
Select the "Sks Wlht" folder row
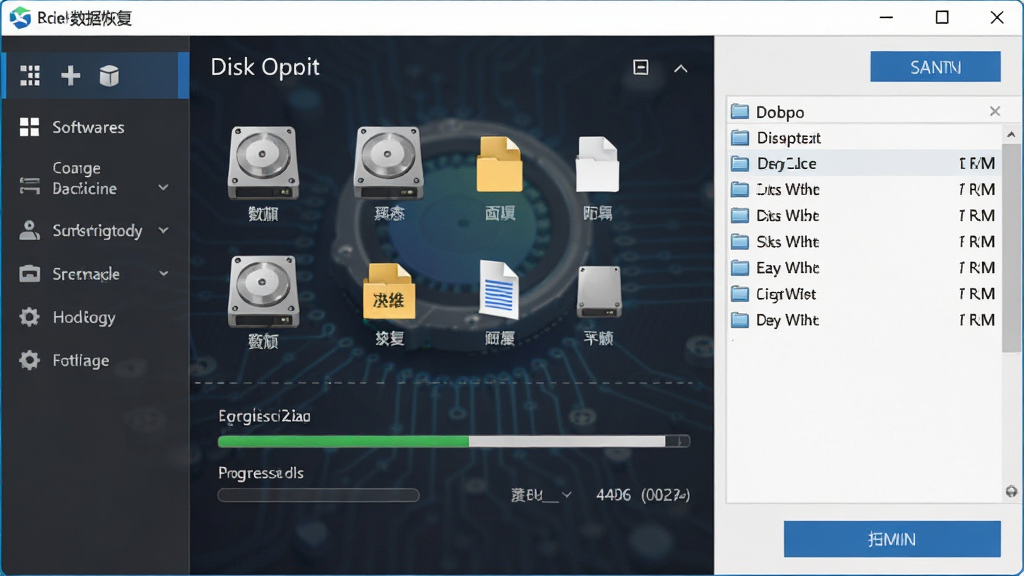point(865,242)
